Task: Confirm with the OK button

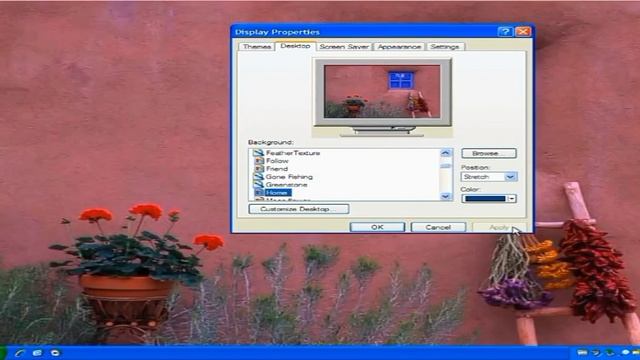Action: (377, 227)
